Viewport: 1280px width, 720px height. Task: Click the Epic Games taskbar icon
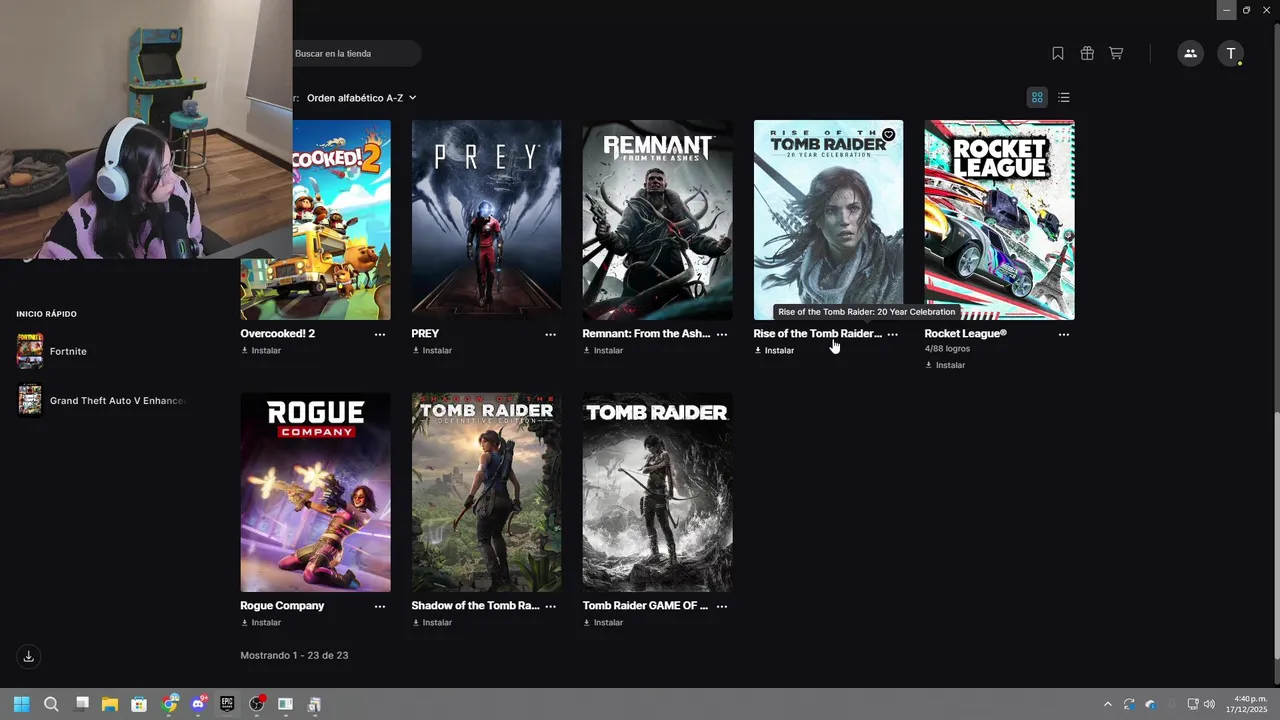pyautogui.click(x=228, y=704)
